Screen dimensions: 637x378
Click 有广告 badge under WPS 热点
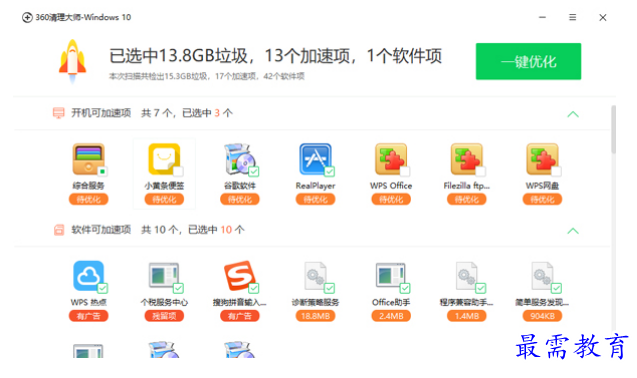[x=89, y=316]
